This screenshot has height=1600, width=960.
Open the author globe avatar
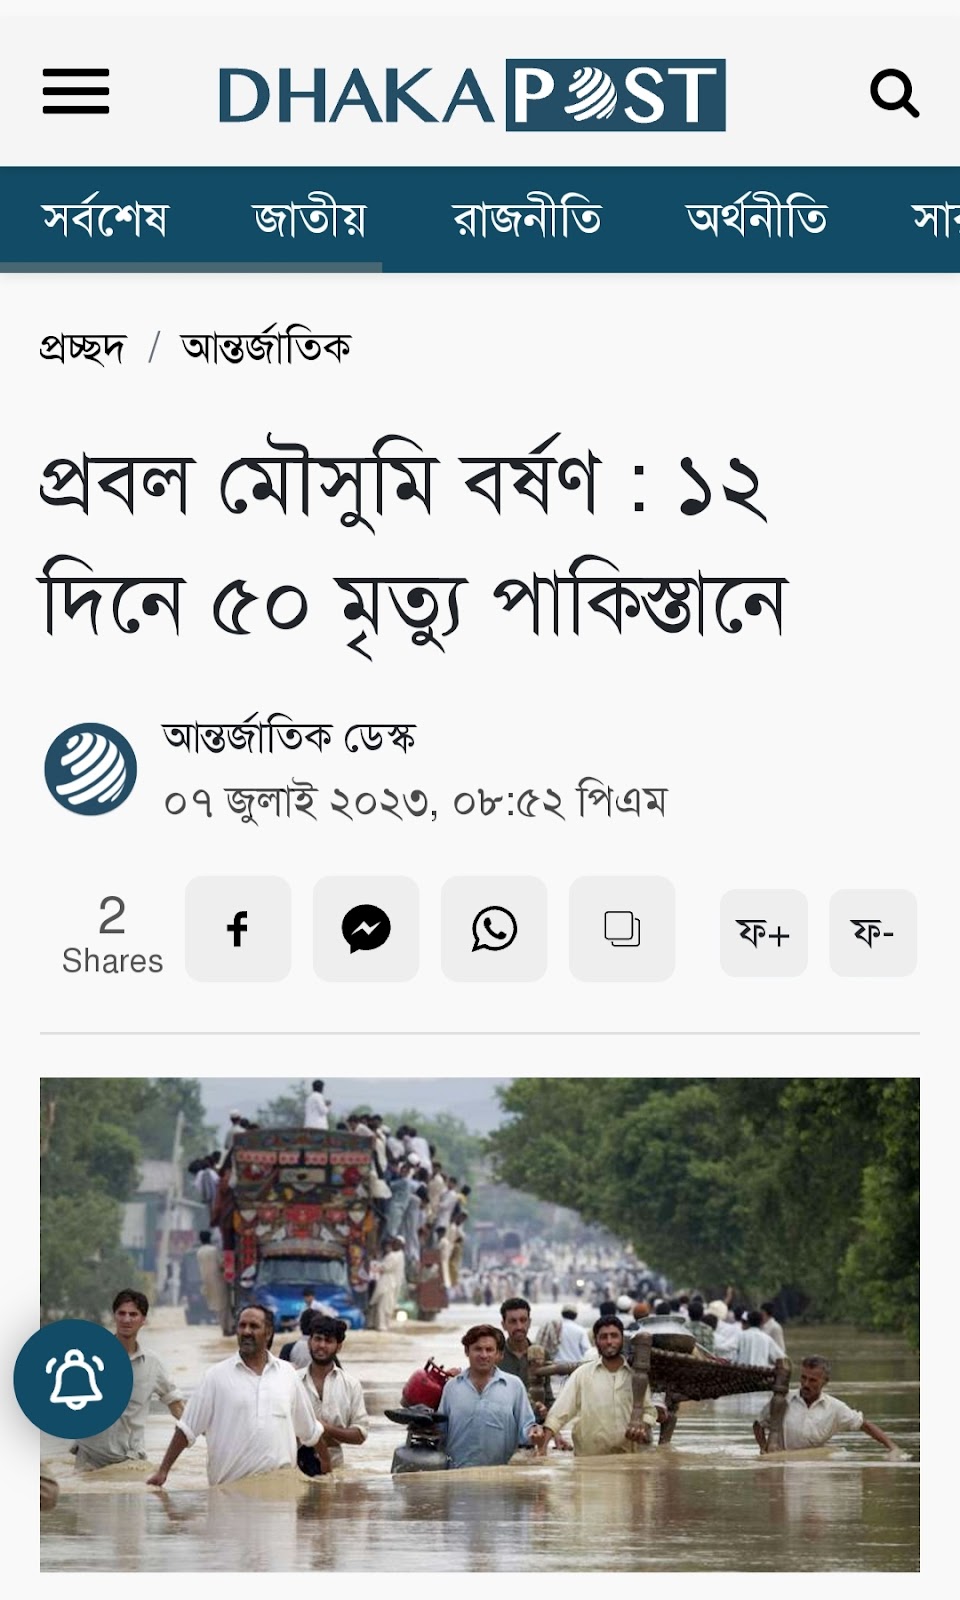pyautogui.click(x=90, y=769)
